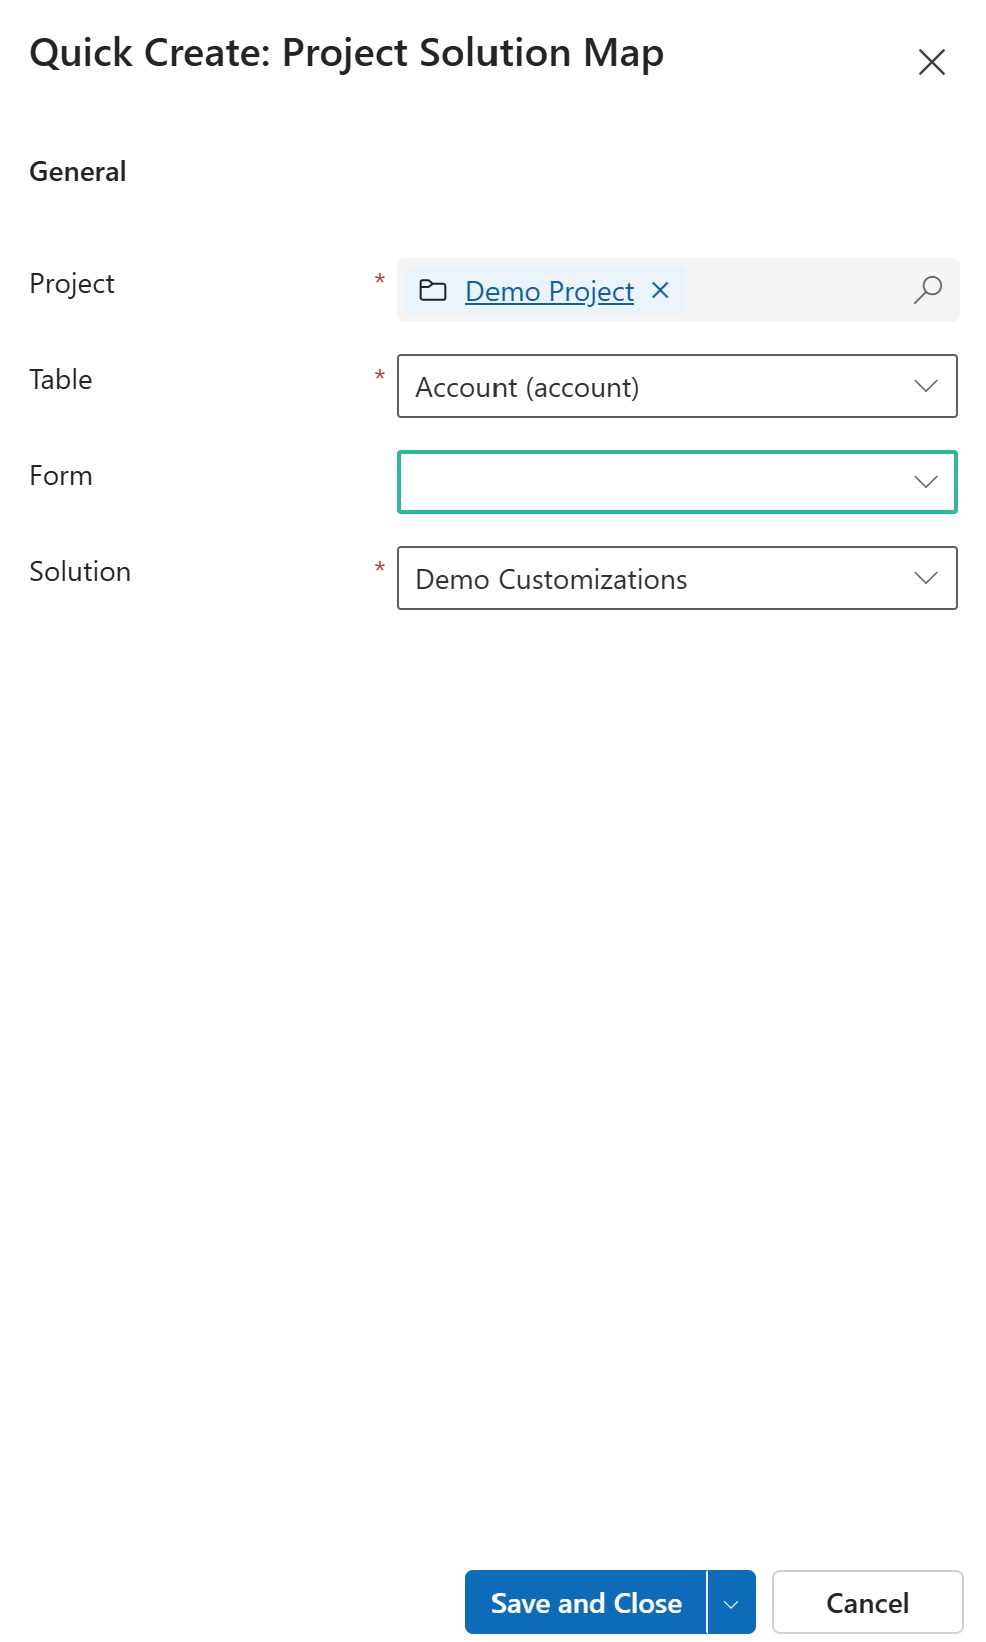The height and width of the screenshot is (1642, 986).
Task: Select the Account (account) table value
Action: [527, 387]
